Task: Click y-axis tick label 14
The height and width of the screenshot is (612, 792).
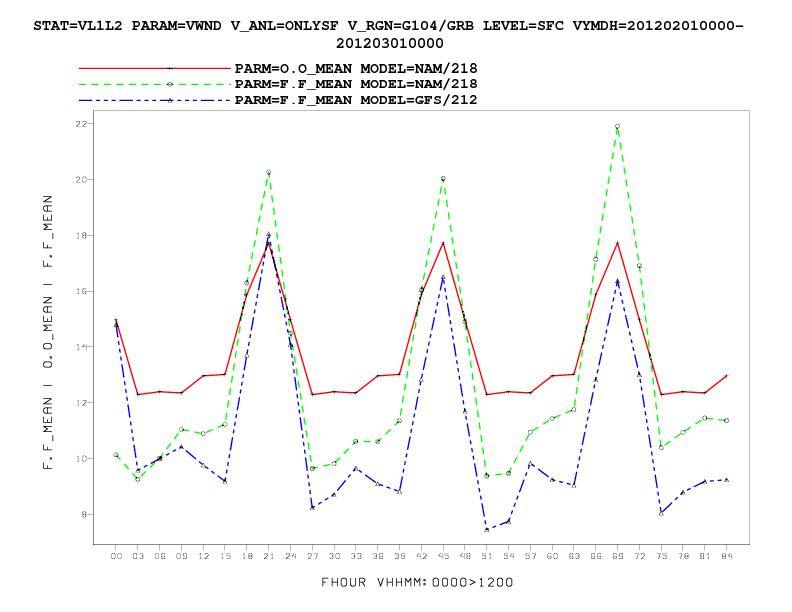Action: (x=81, y=347)
